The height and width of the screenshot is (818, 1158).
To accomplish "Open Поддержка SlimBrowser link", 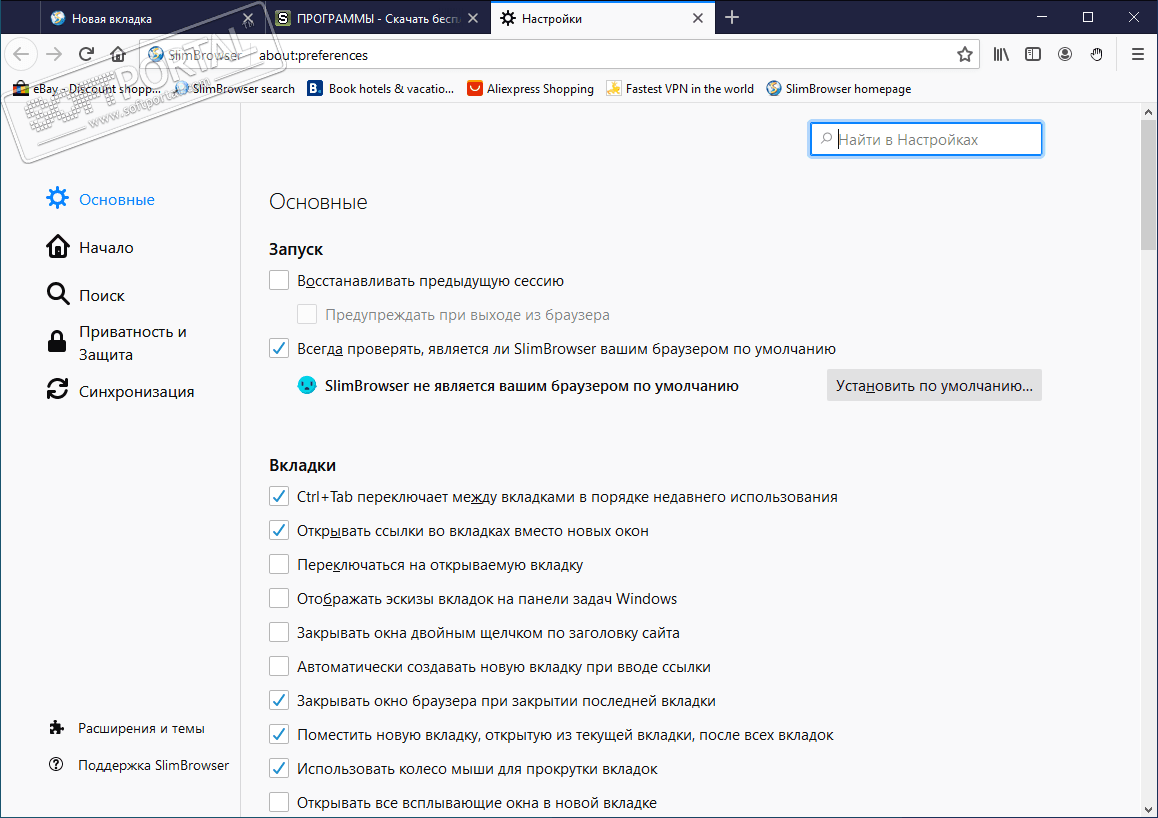I will tap(139, 765).
